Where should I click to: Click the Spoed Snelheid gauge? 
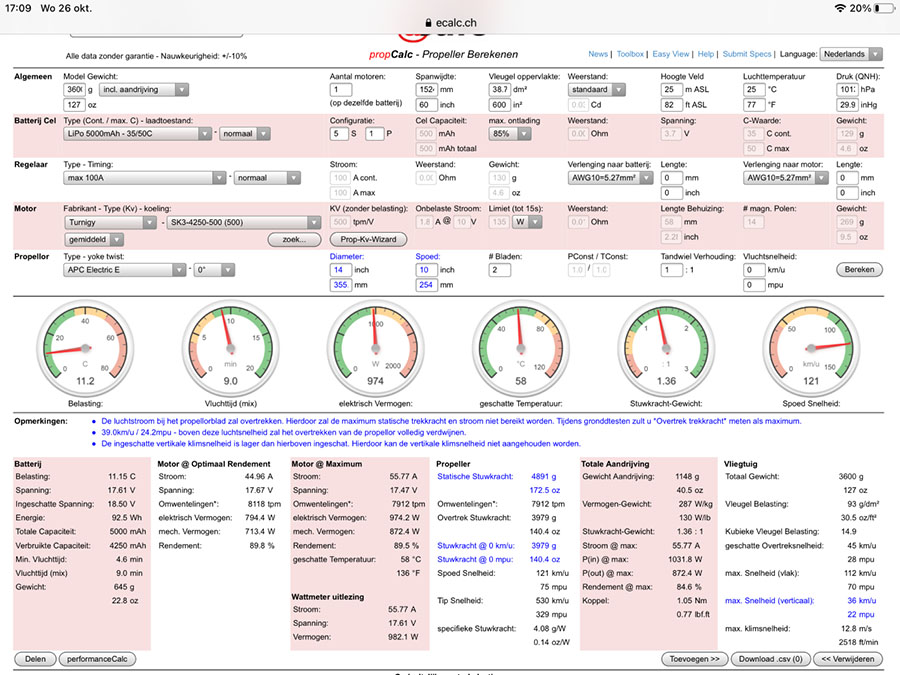pyautogui.click(x=811, y=348)
